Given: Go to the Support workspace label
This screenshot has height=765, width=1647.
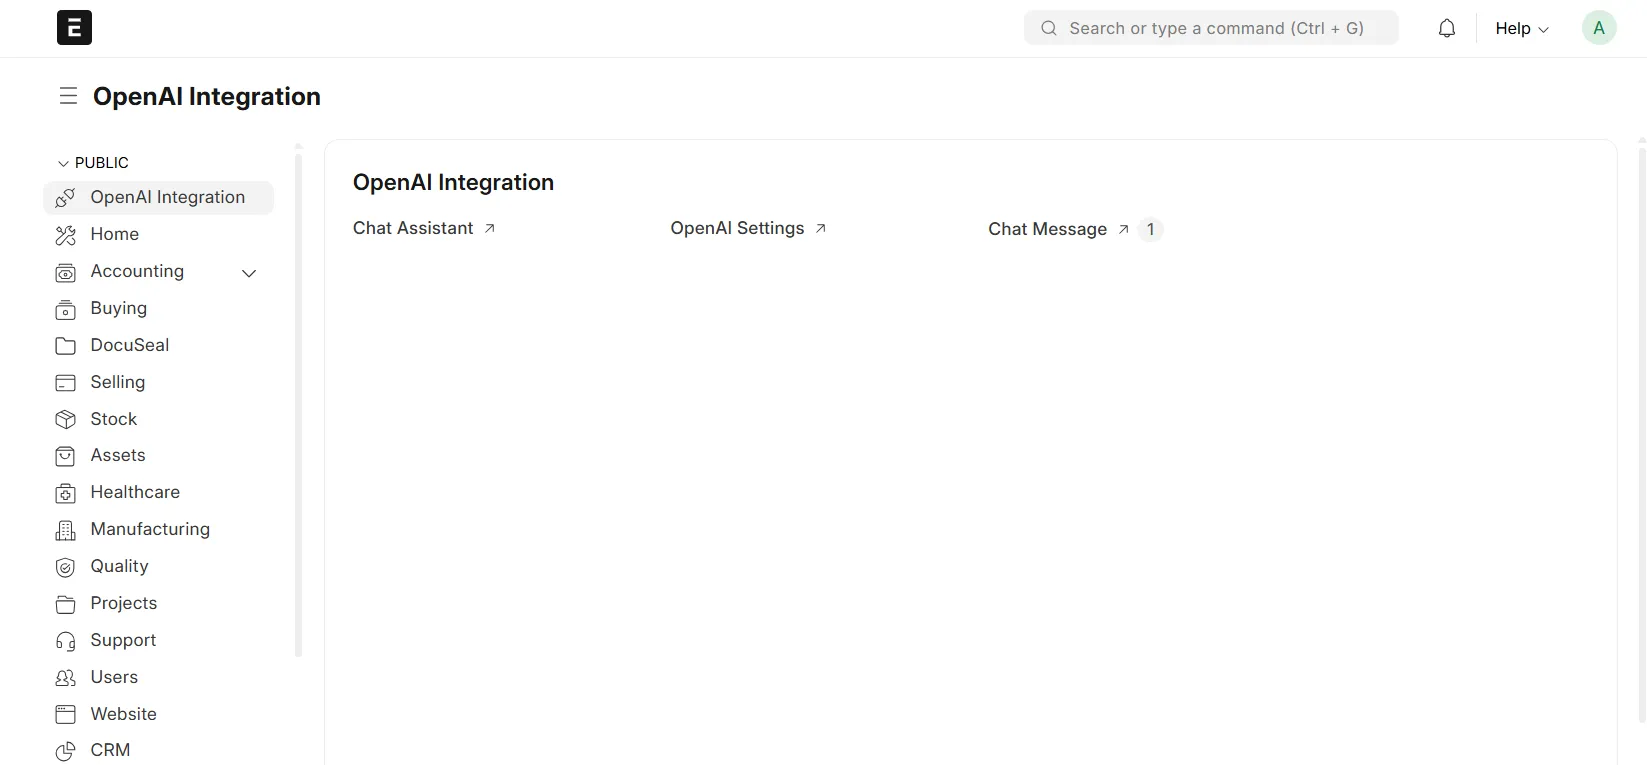Looking at the screenshot, I should (x=123, y=640).
